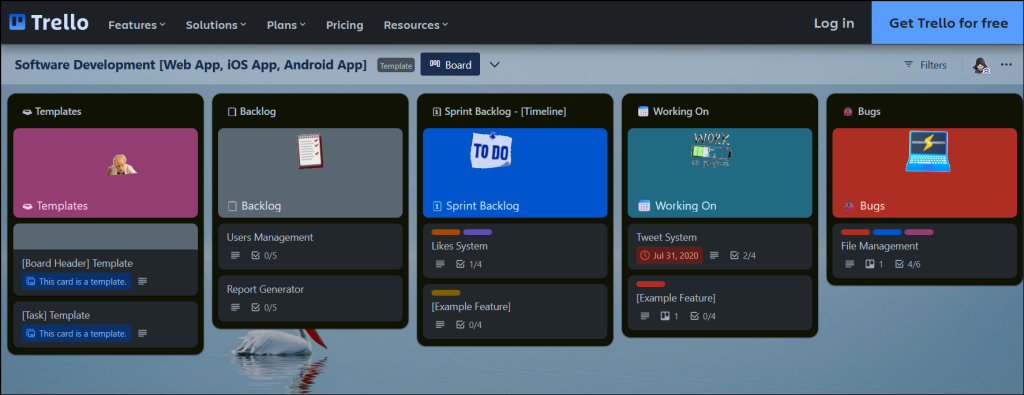
Task: Click description icon on [Task] Template card
Action: [142, 333]
